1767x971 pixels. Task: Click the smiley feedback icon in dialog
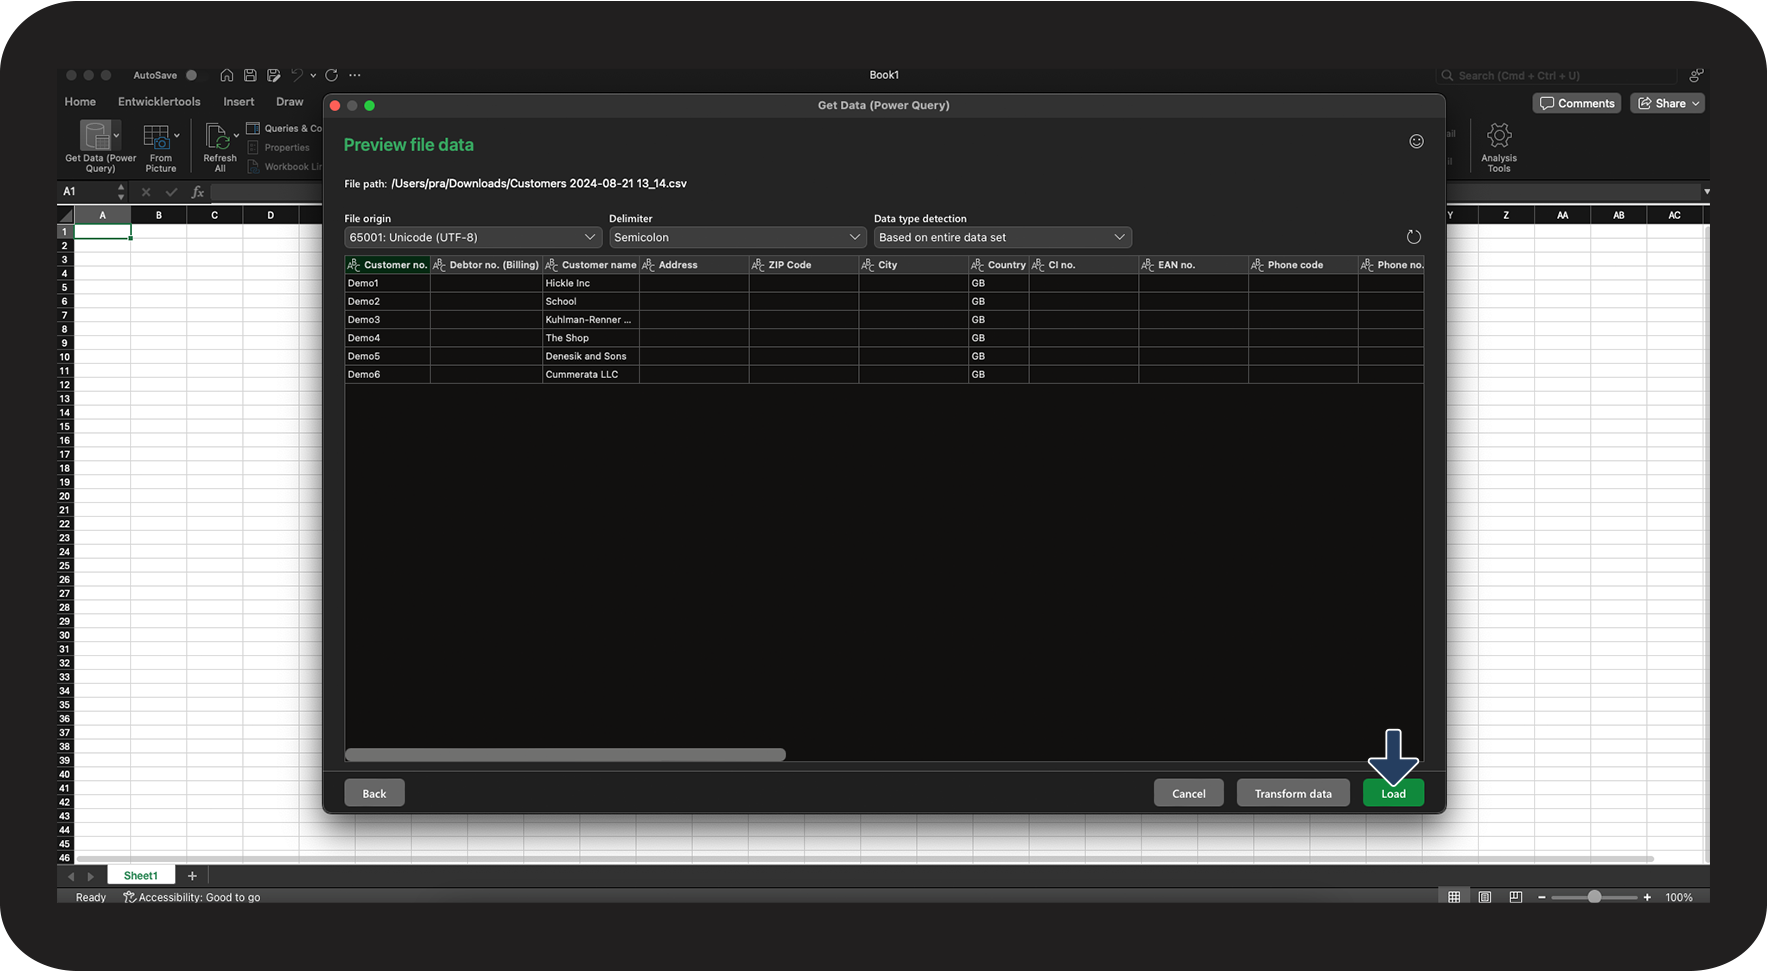pos(1416,142)
